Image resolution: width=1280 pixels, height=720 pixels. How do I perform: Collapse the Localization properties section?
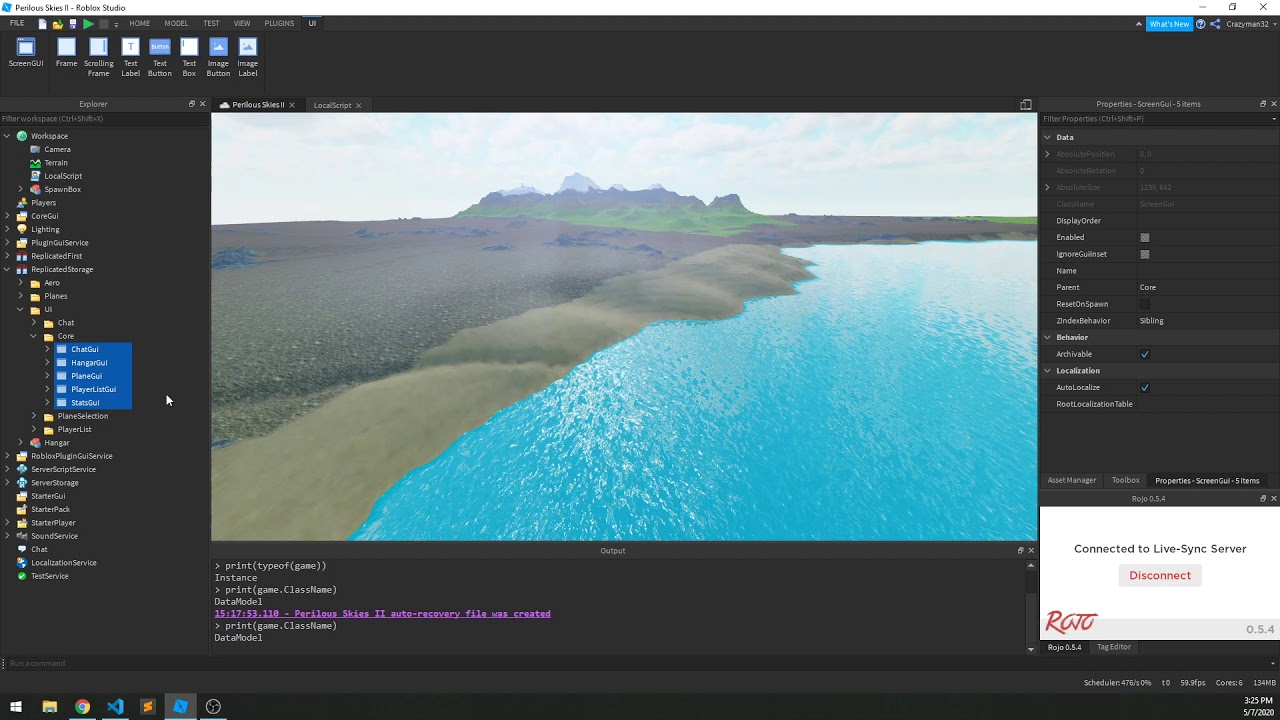click(1048, 371)
